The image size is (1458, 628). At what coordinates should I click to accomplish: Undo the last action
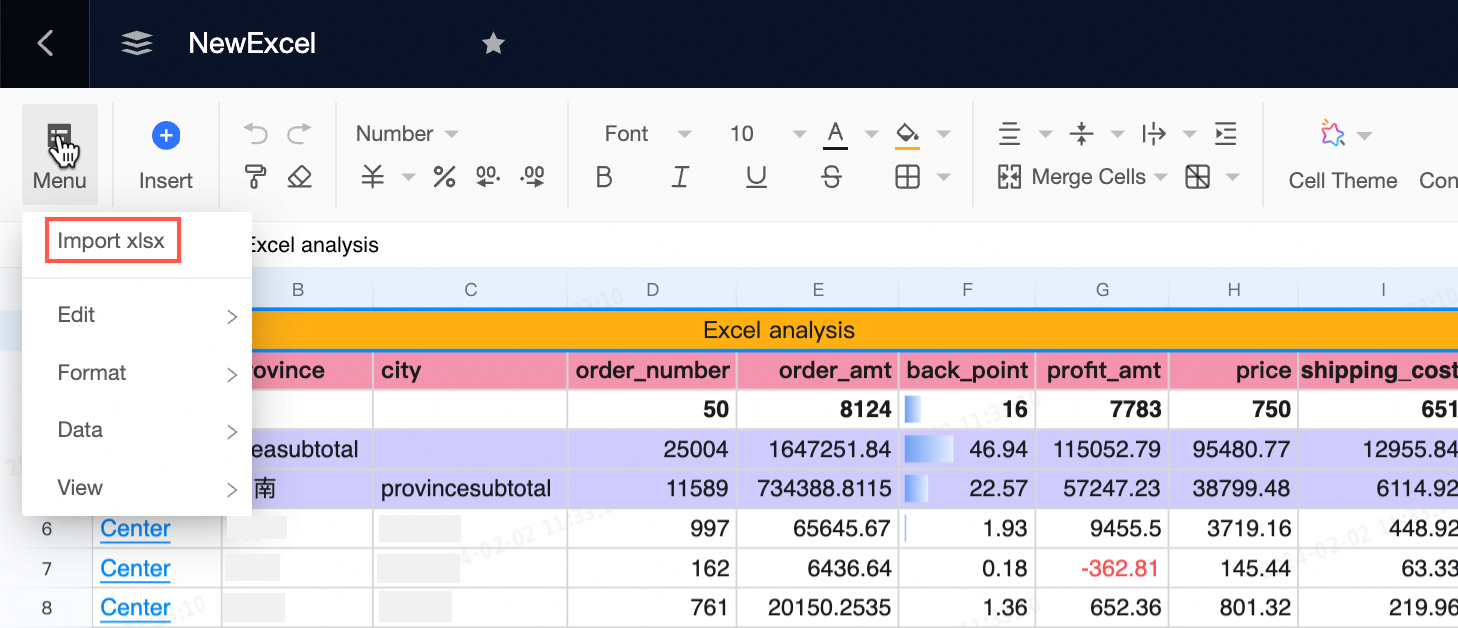256,134
